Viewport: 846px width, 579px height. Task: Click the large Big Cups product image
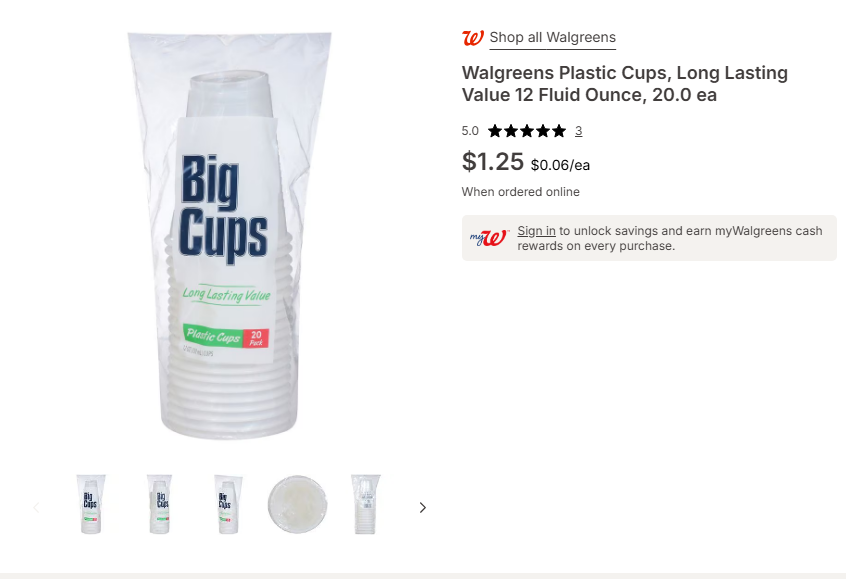[229, 236]
